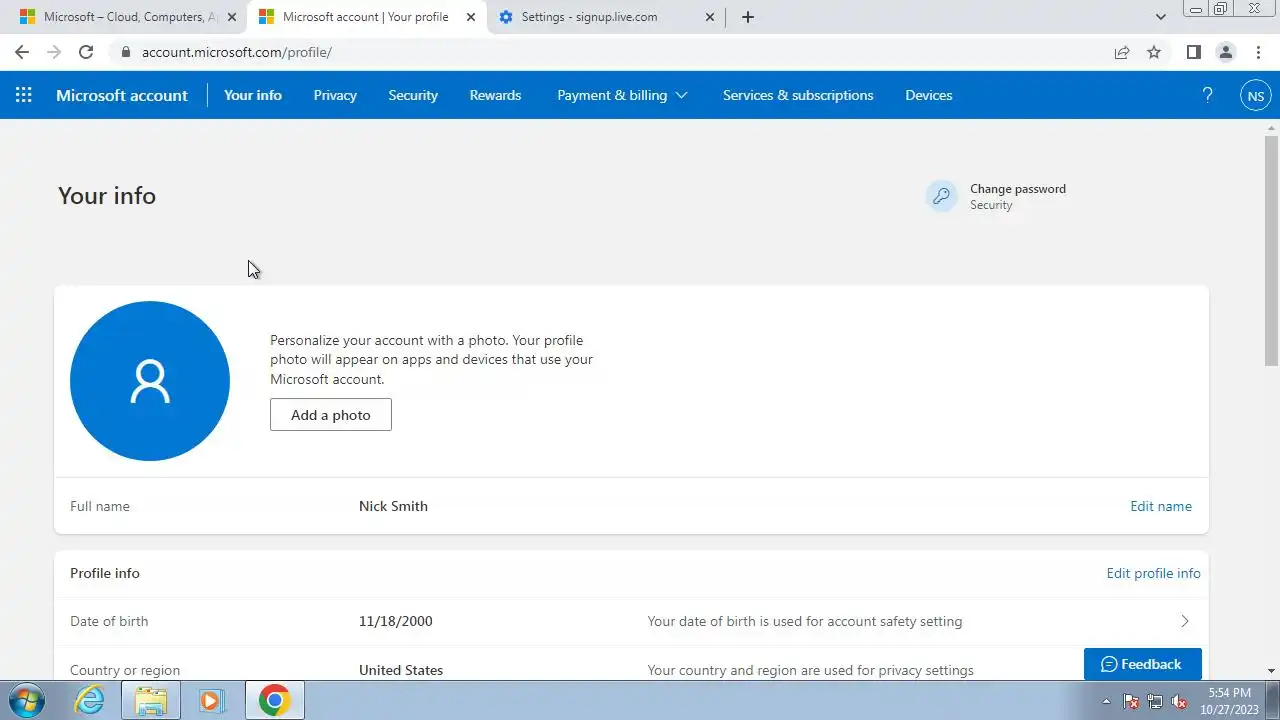
Task: Open the Privacy nav item
Action: [335, 95]
